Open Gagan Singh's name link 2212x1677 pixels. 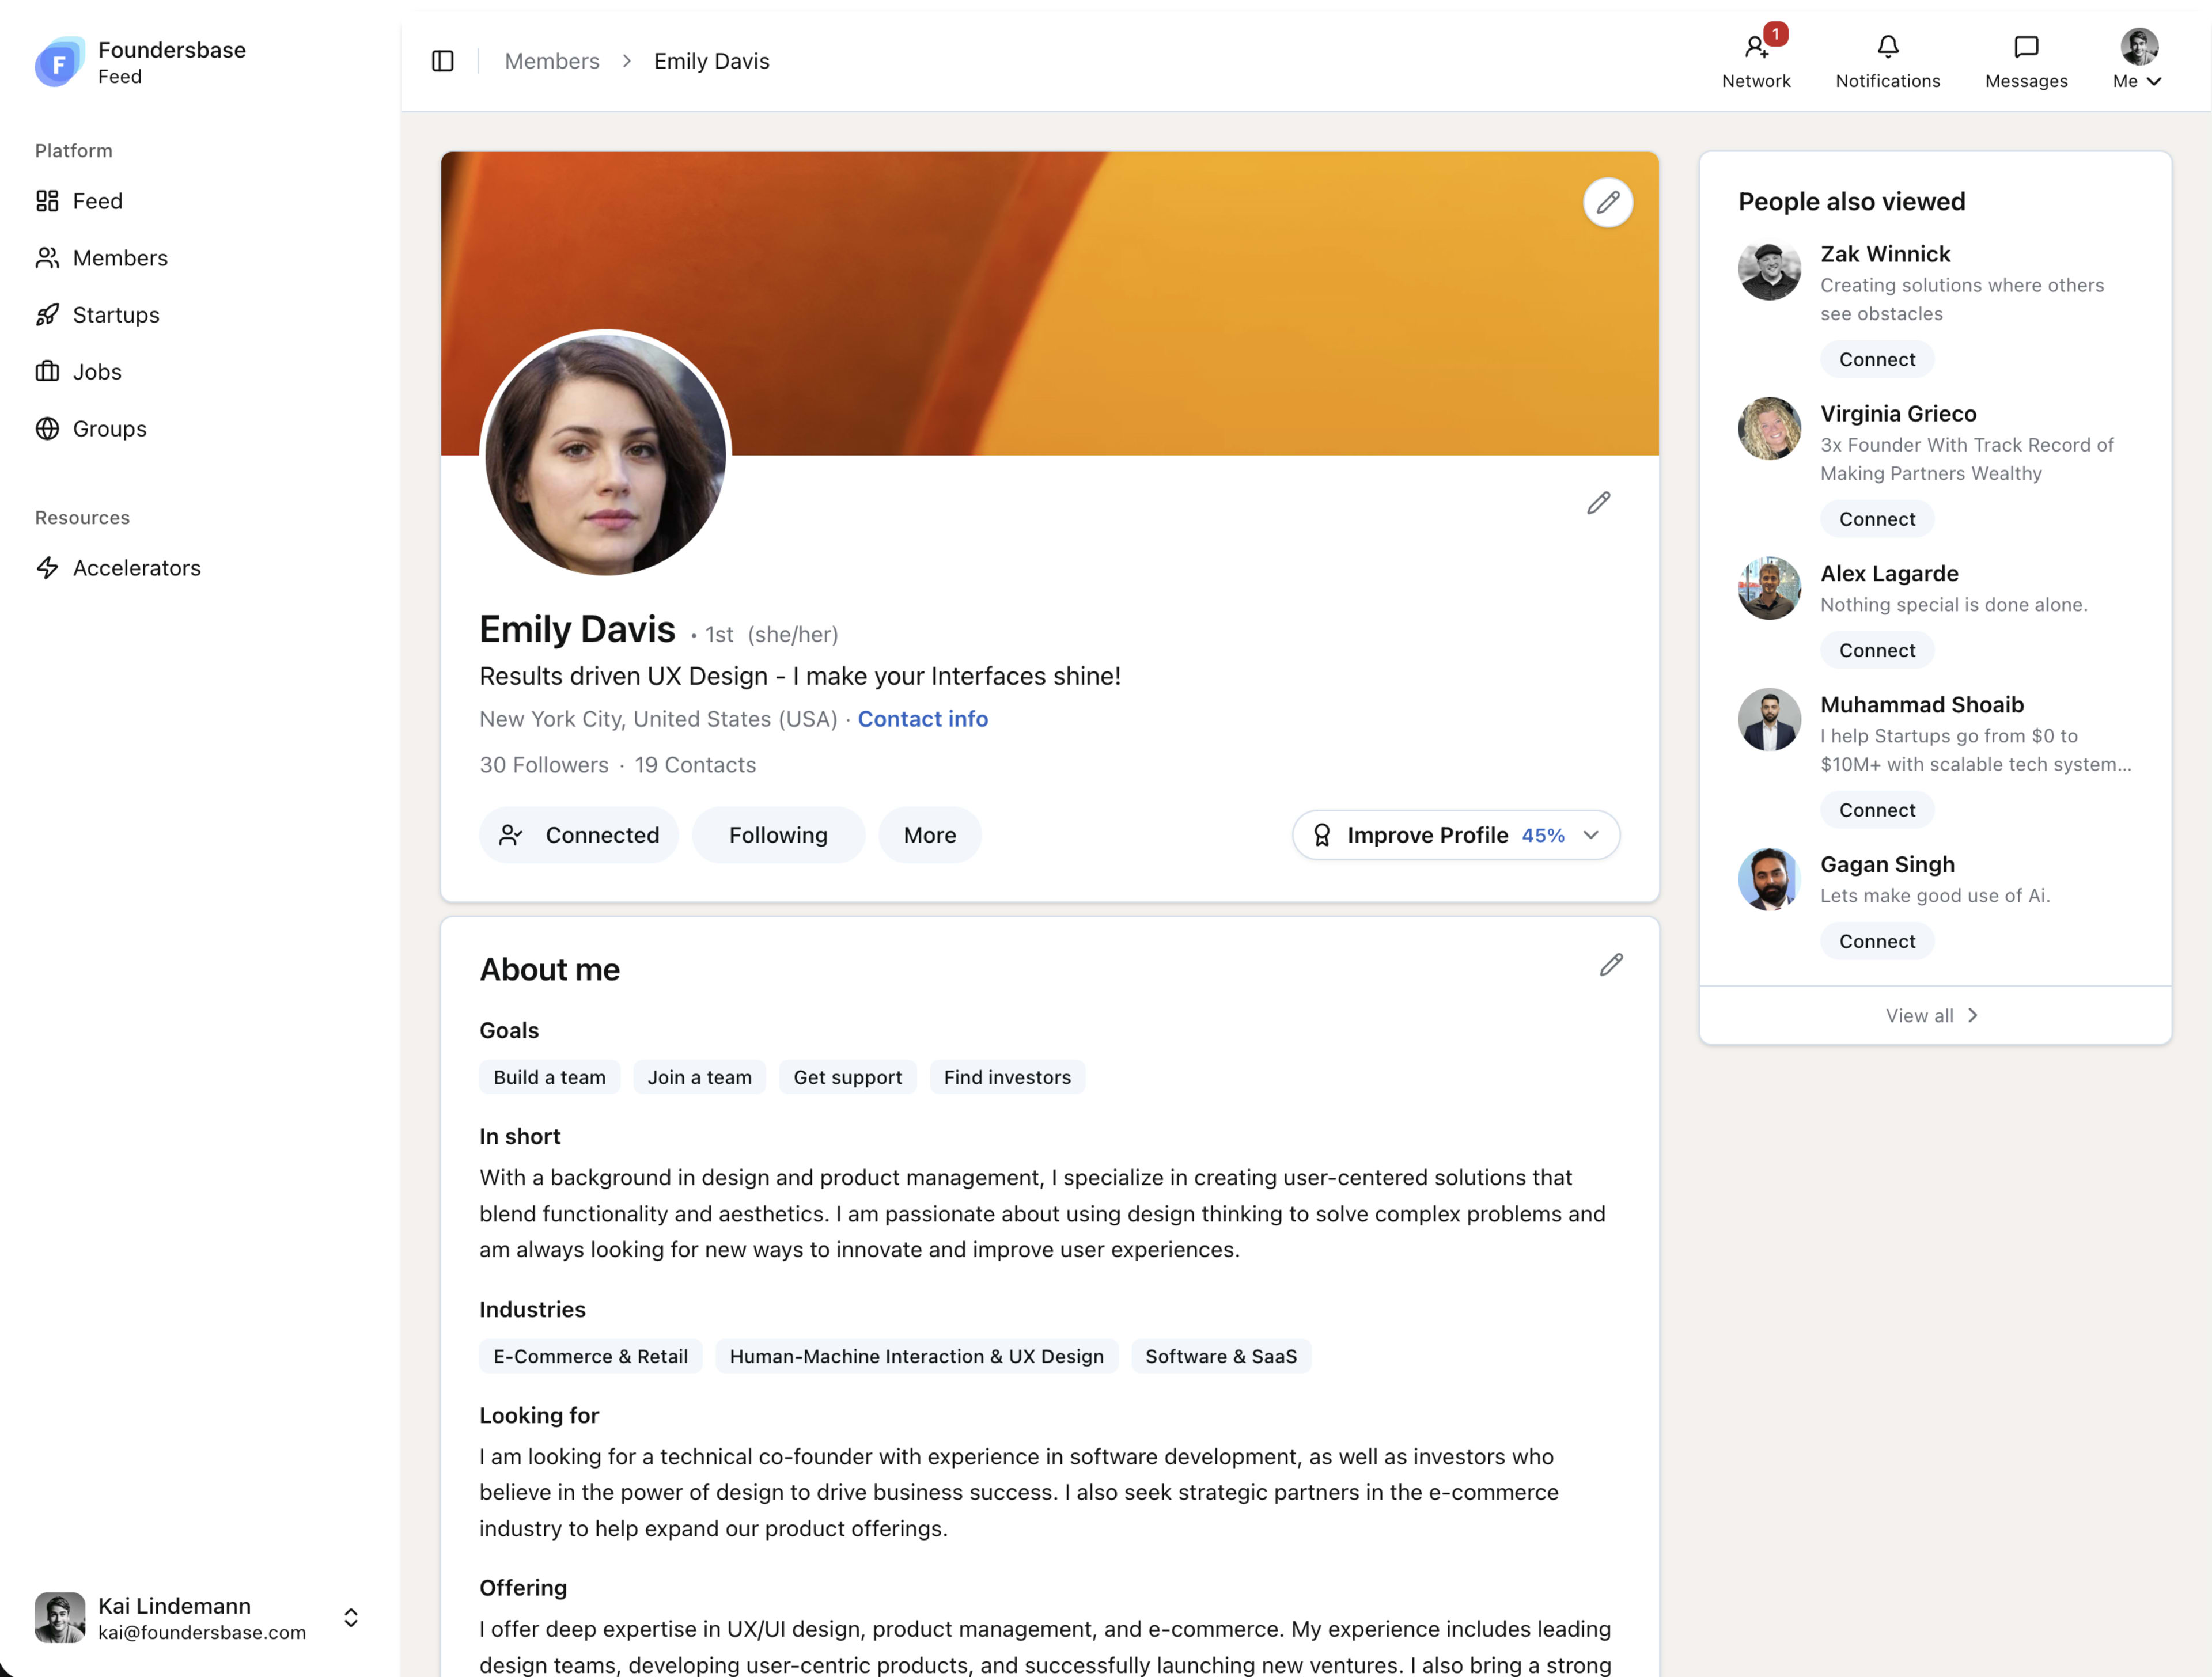click(x=1887, y=864)
